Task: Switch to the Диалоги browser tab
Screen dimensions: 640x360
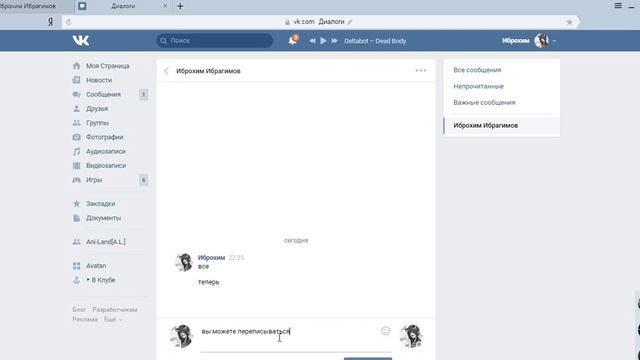Action: [x=123, y=6]
